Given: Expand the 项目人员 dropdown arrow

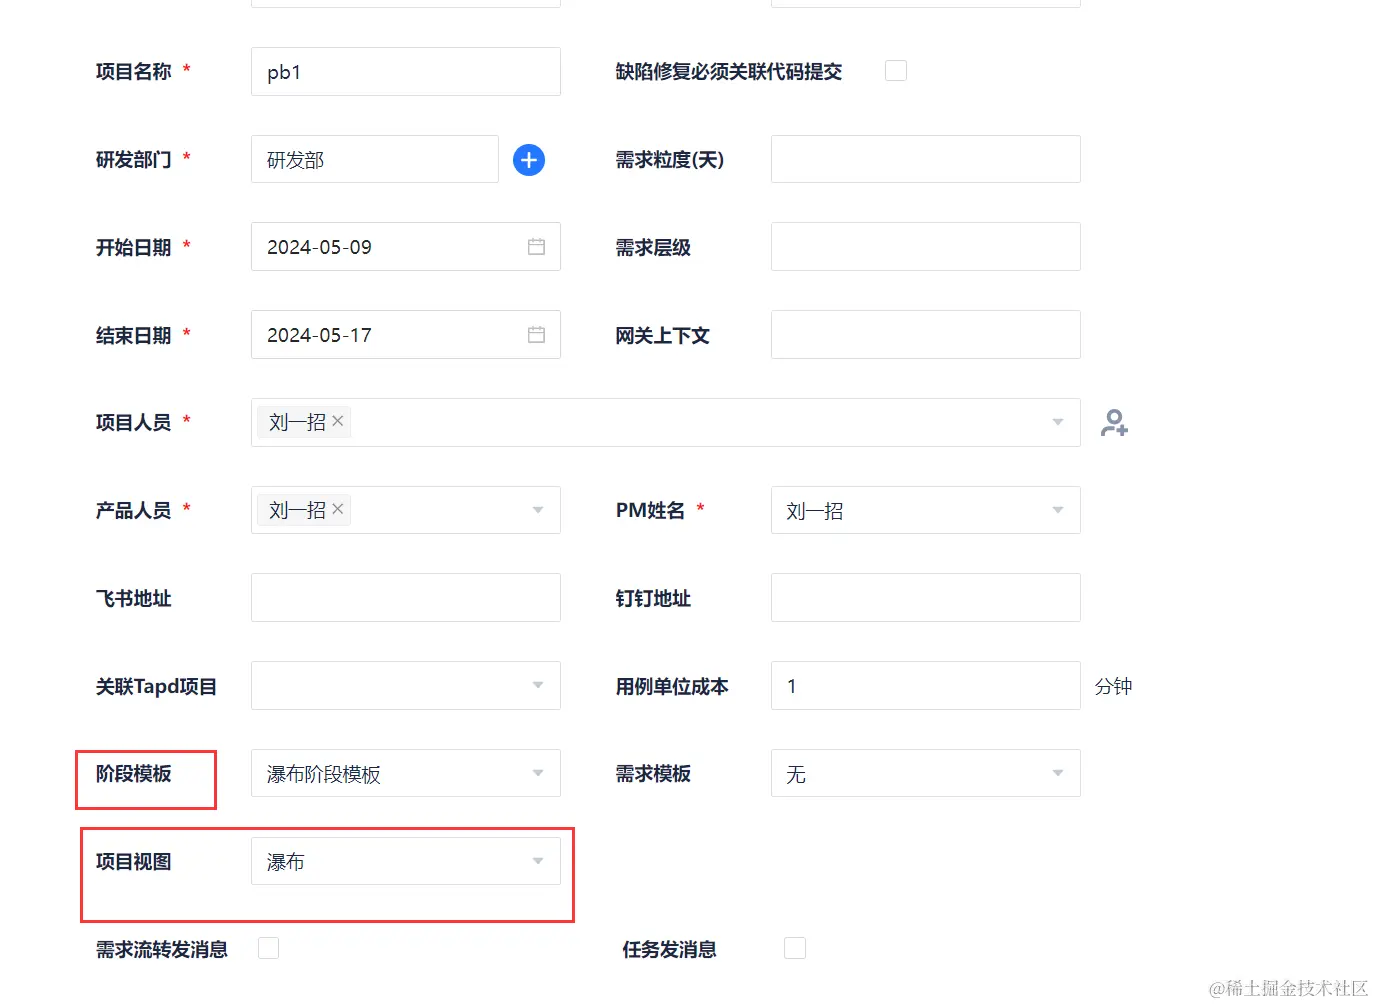Looking at the screenshot, I should point(1058,422).
